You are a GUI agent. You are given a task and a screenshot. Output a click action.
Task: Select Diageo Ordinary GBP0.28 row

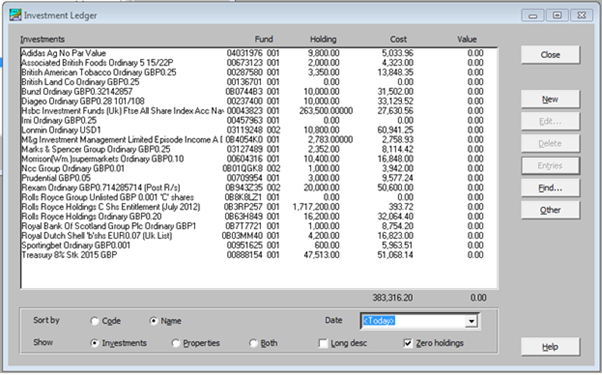tap(259, 101)
